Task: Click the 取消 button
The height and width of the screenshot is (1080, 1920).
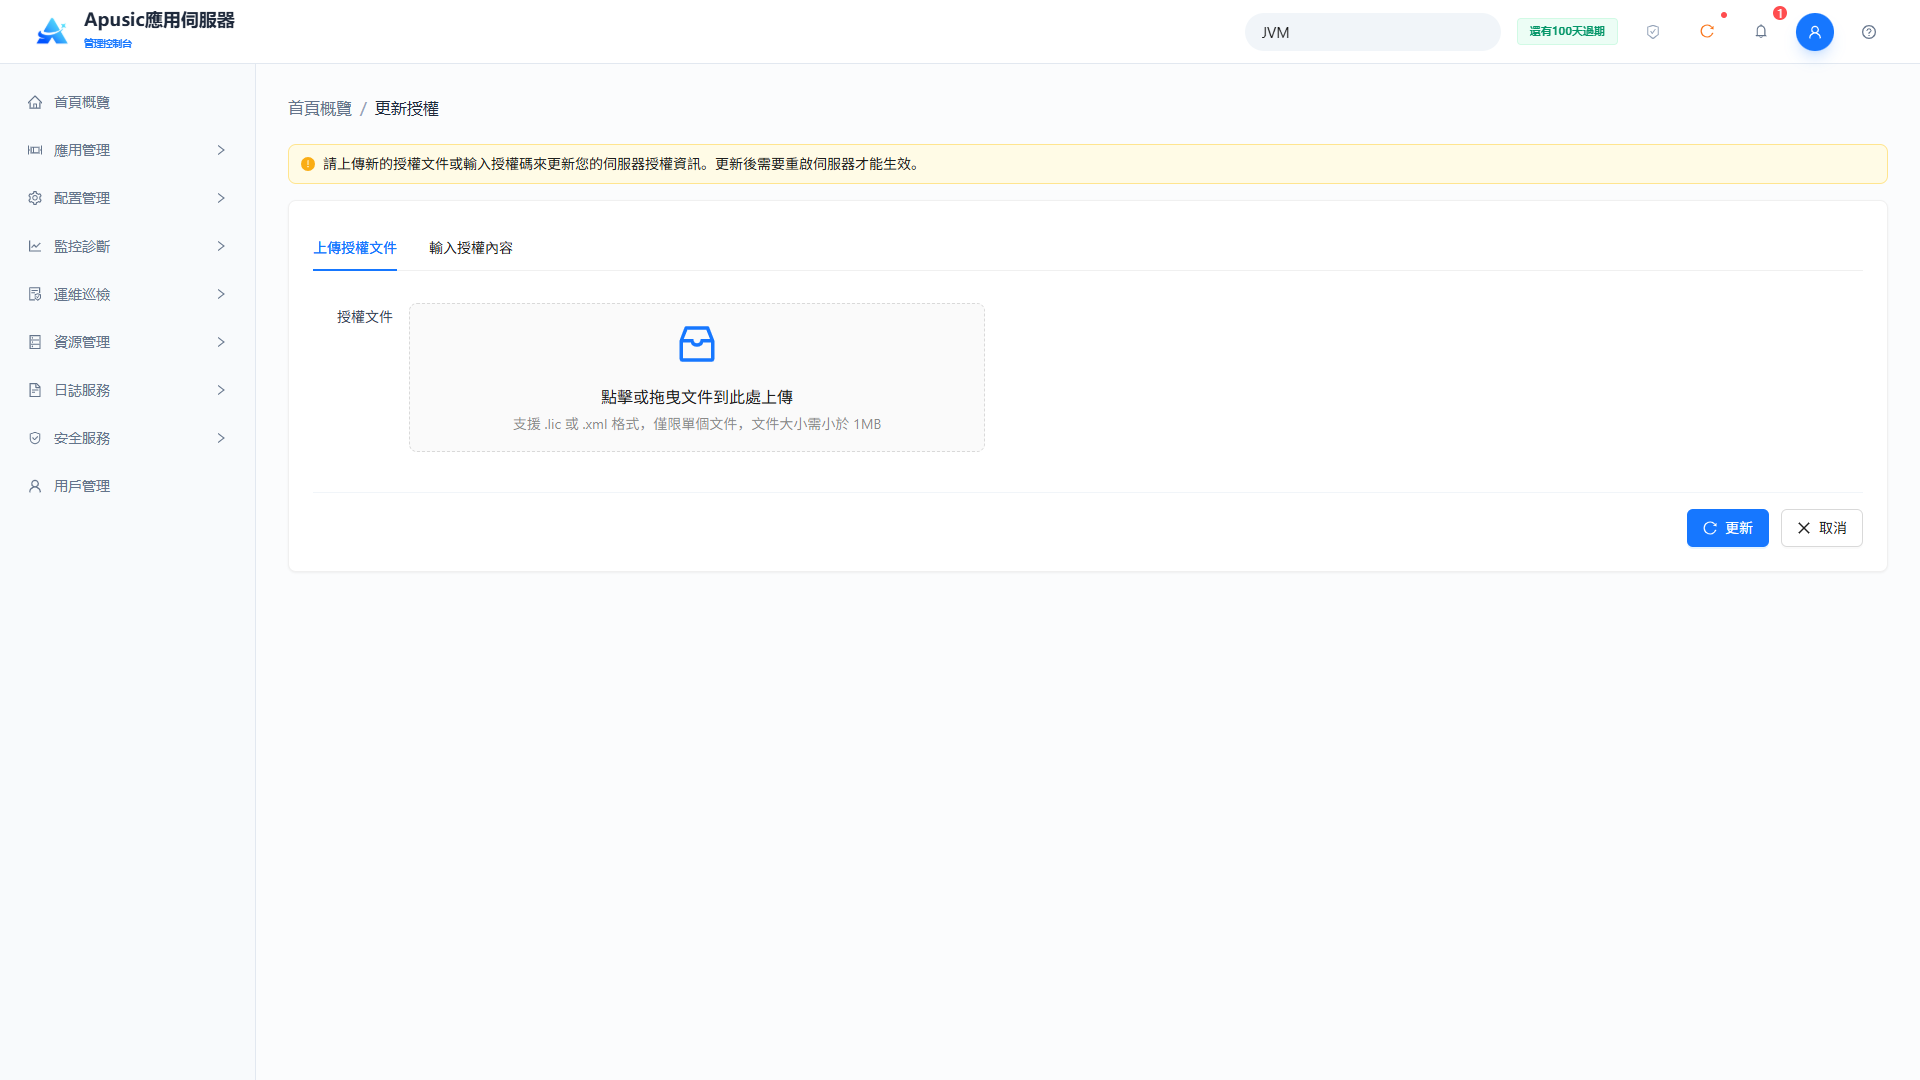Action: coord(1821,528)
